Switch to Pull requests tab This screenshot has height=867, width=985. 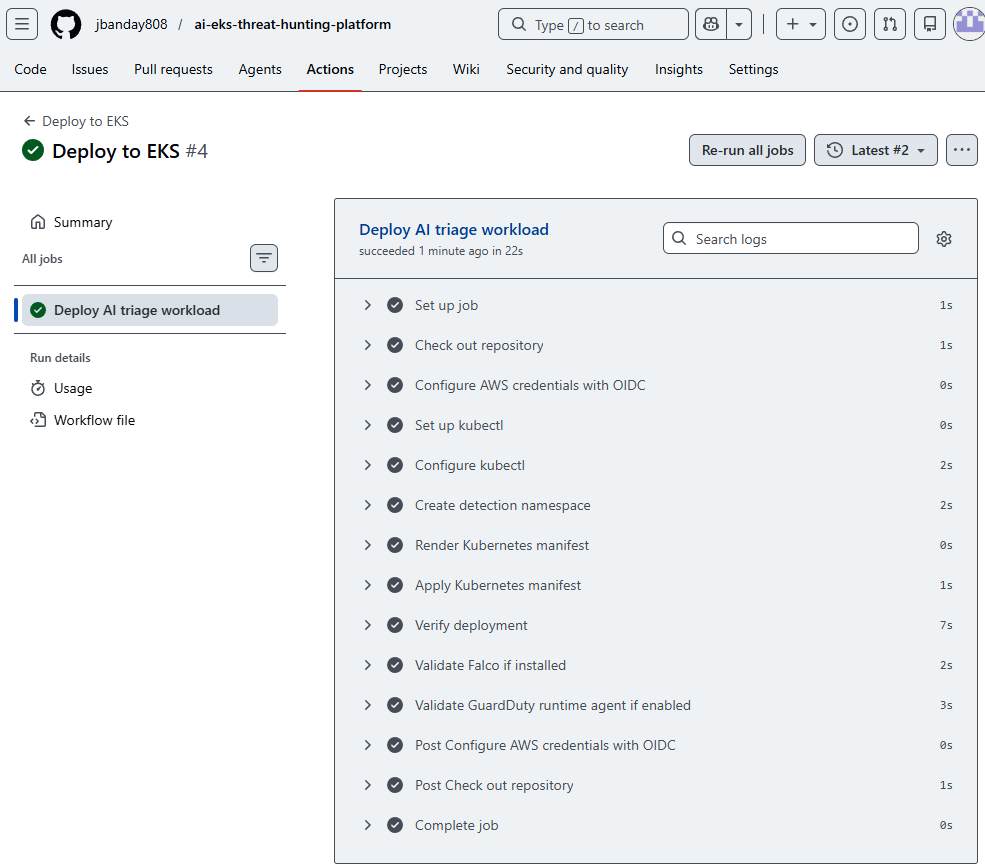click(173, 69)
